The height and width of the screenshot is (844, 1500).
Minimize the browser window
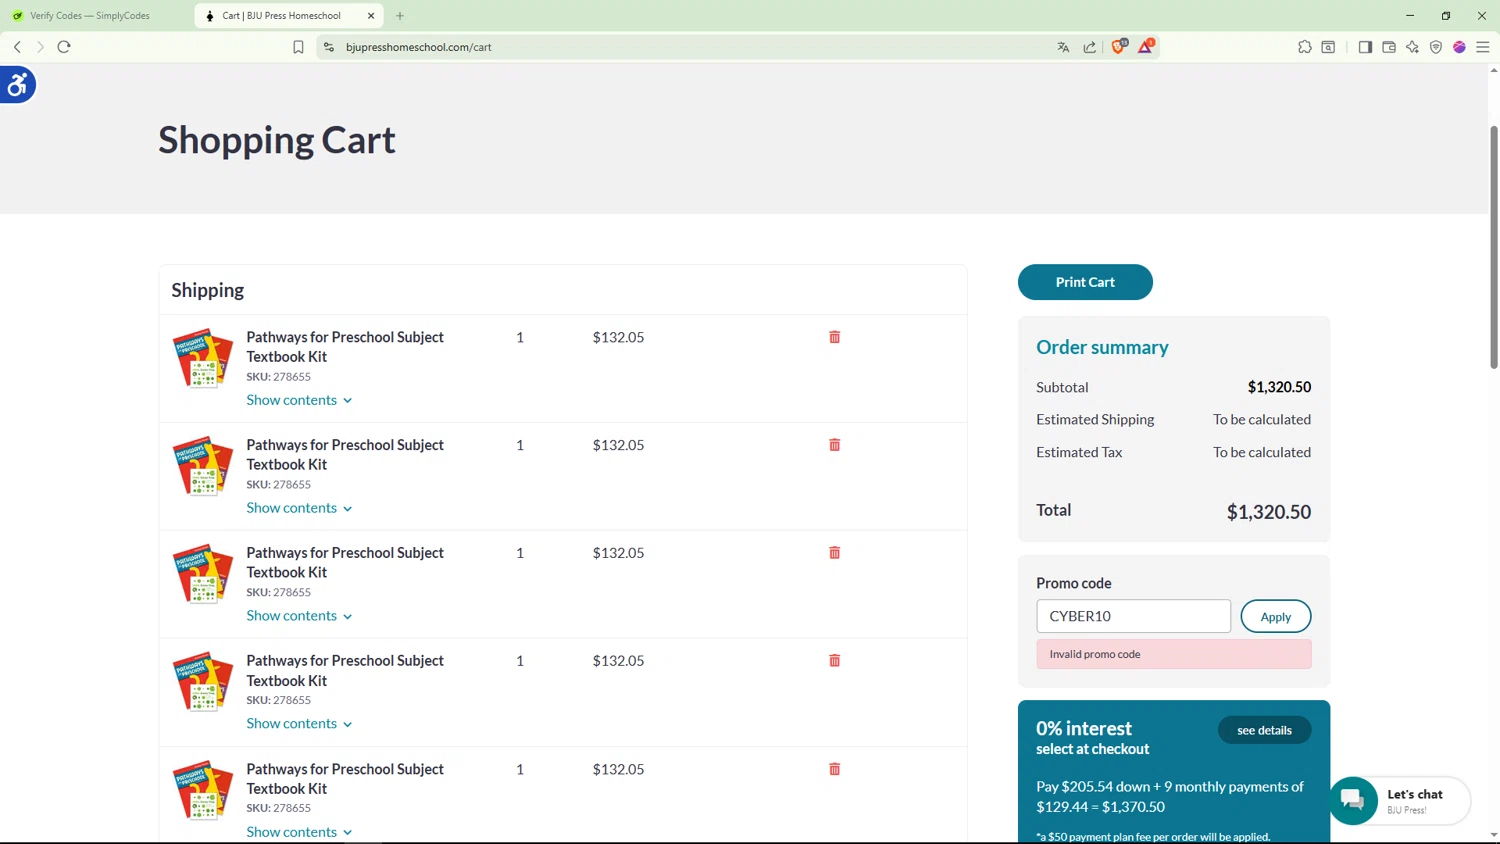pos(1410,16)
